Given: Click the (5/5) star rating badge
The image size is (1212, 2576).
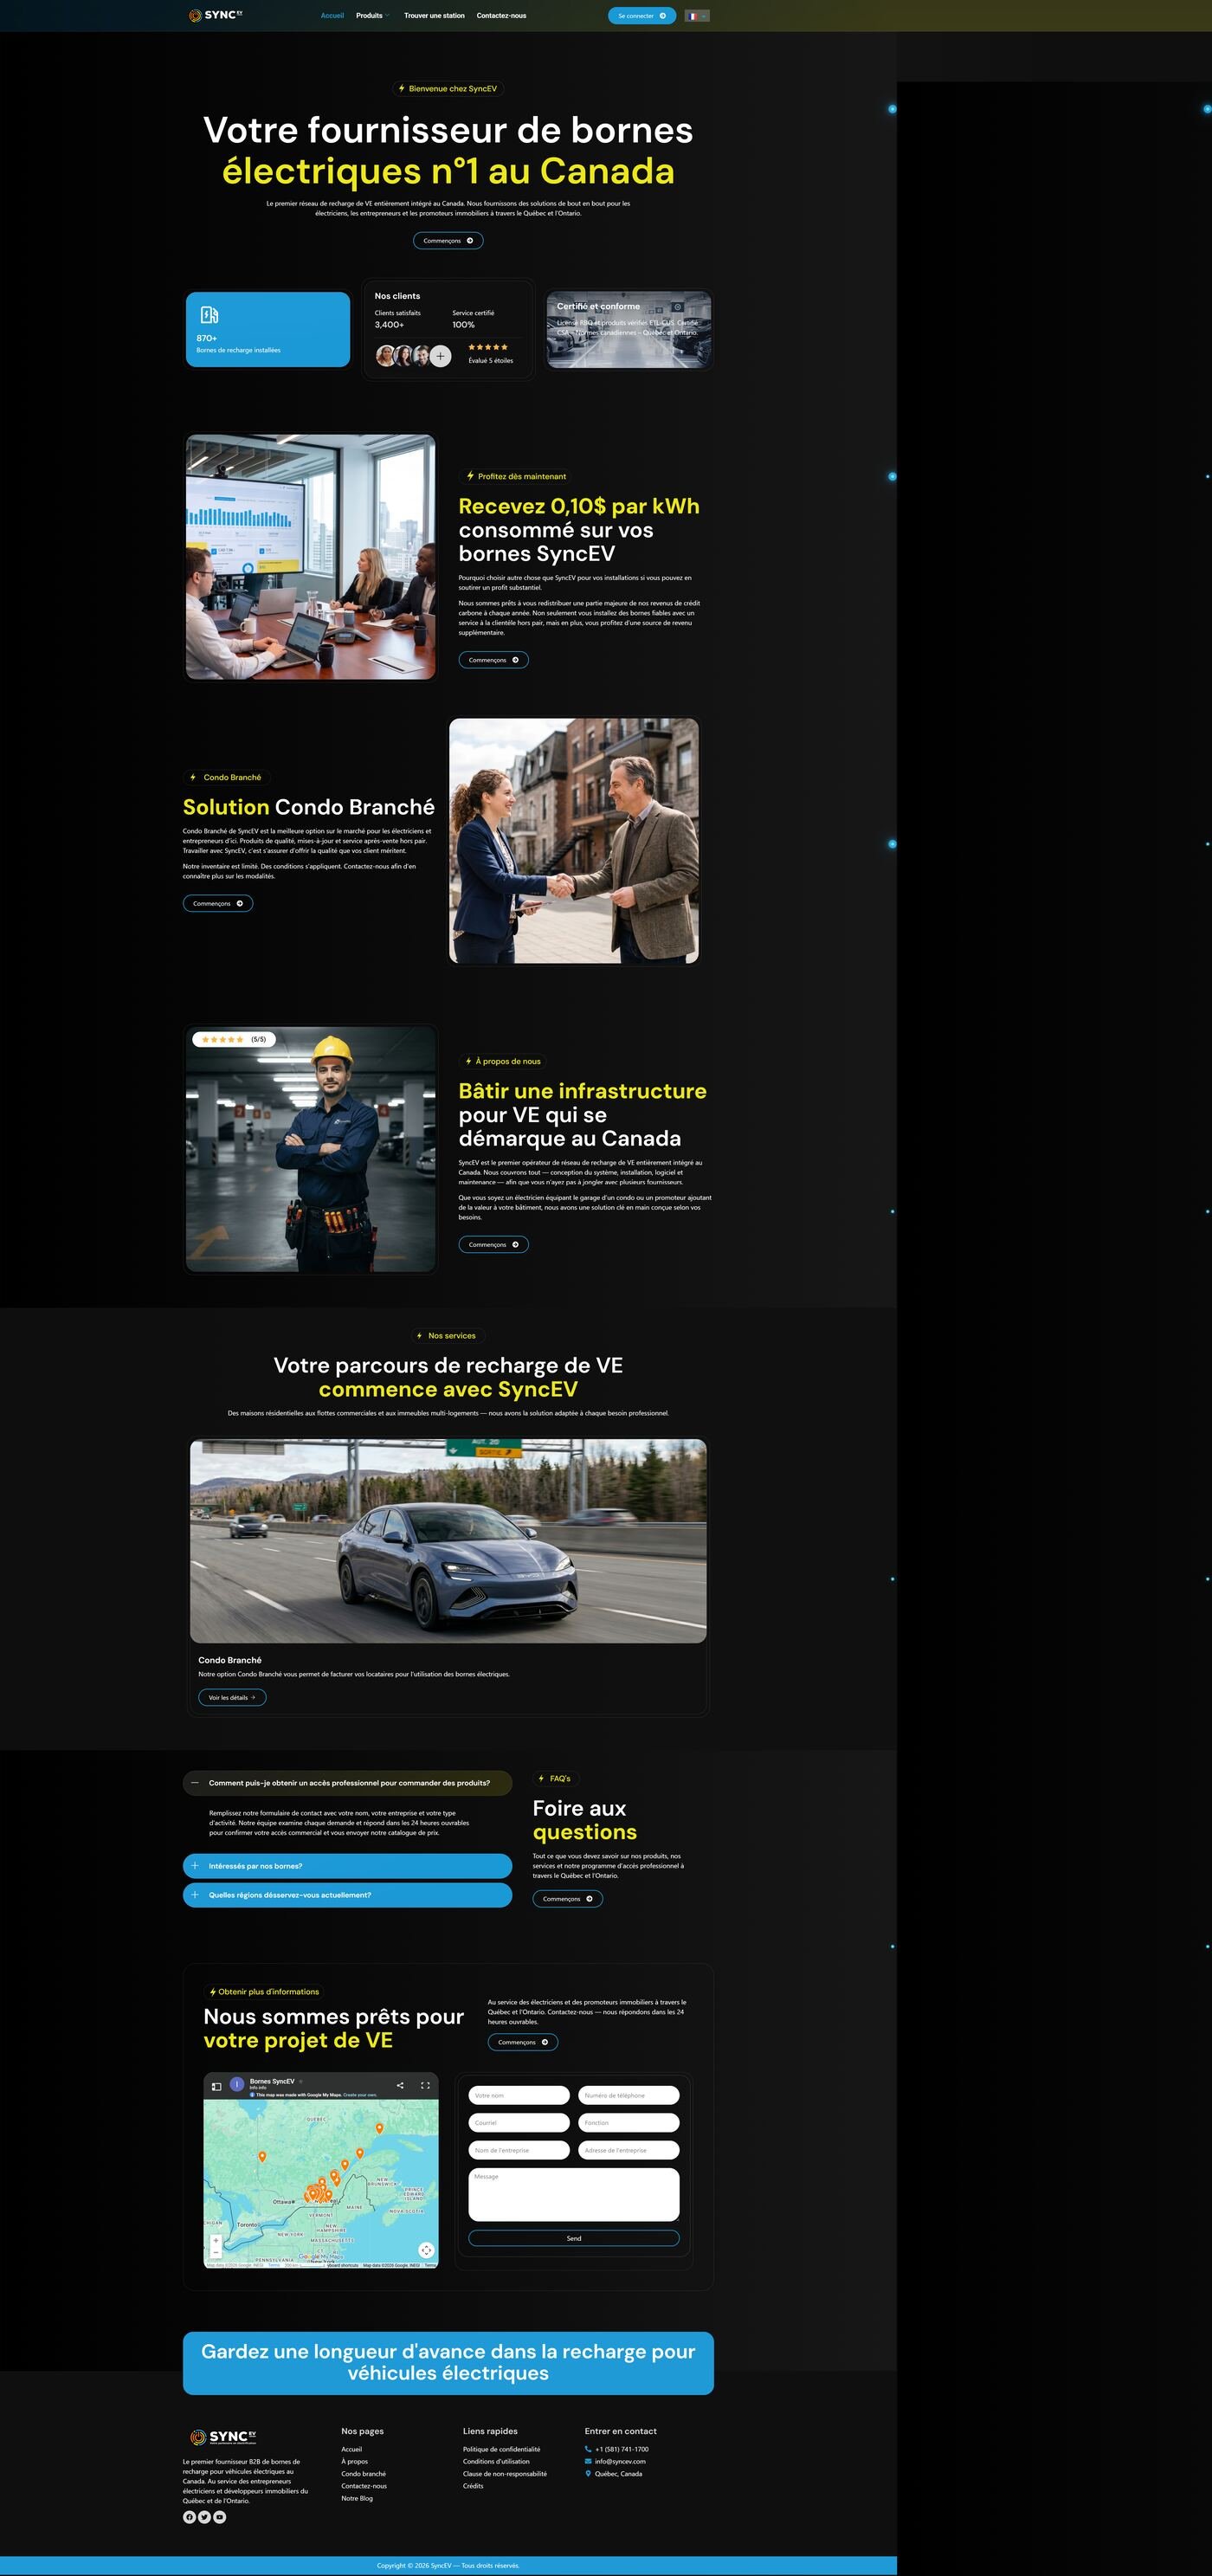Looking at the screenshot, I should [234, 1039].
